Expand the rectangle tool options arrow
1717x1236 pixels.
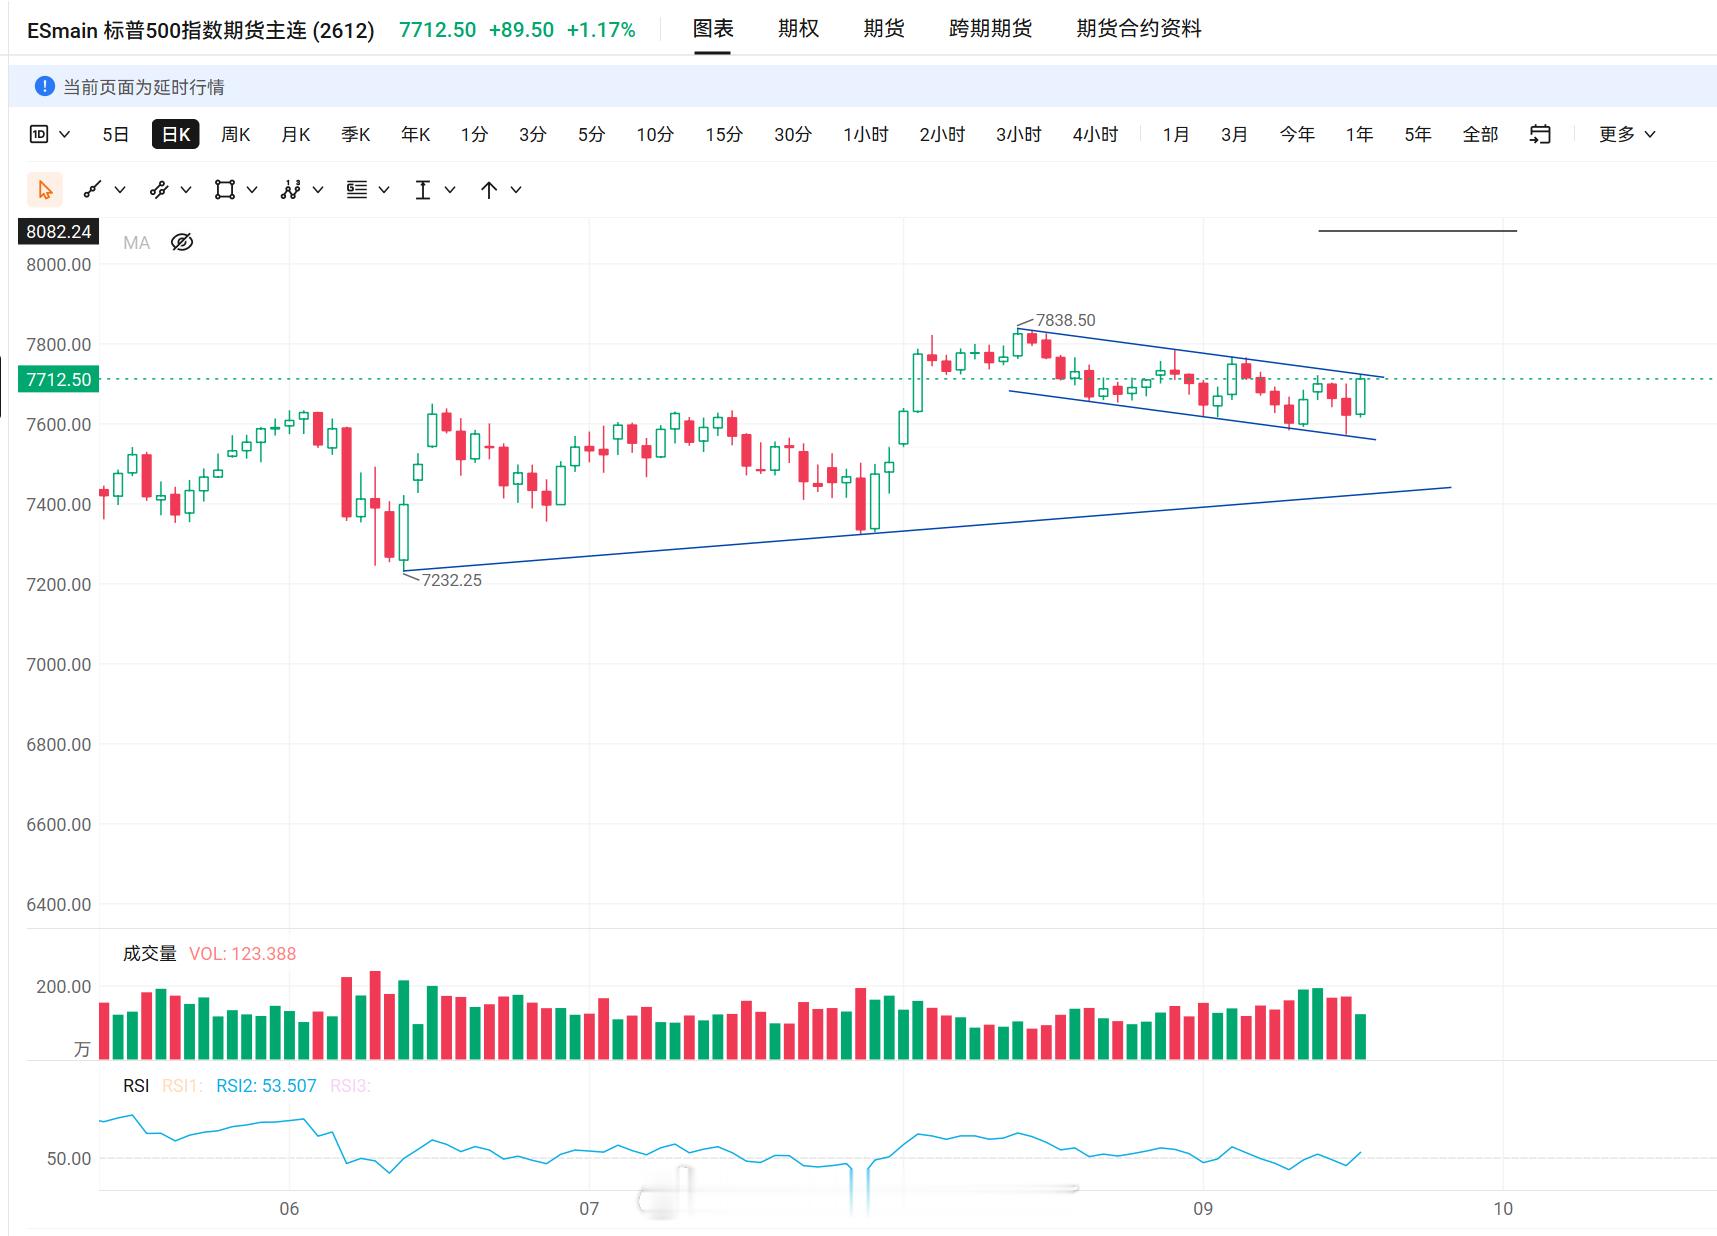click(252, 190)
